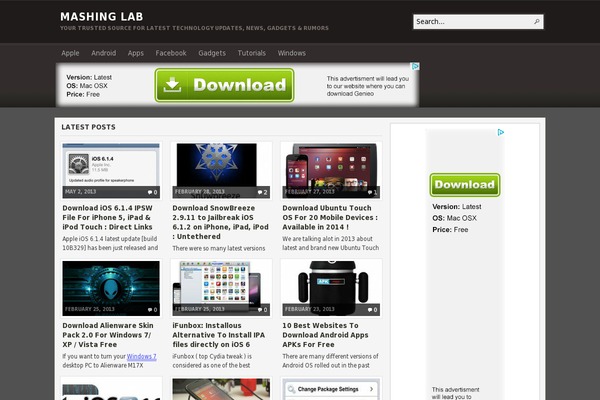Image resolution: width=600 pixels, height=400 pixels.
Task: Click the February 28, 2013 date label
Action: click(200, 192)
